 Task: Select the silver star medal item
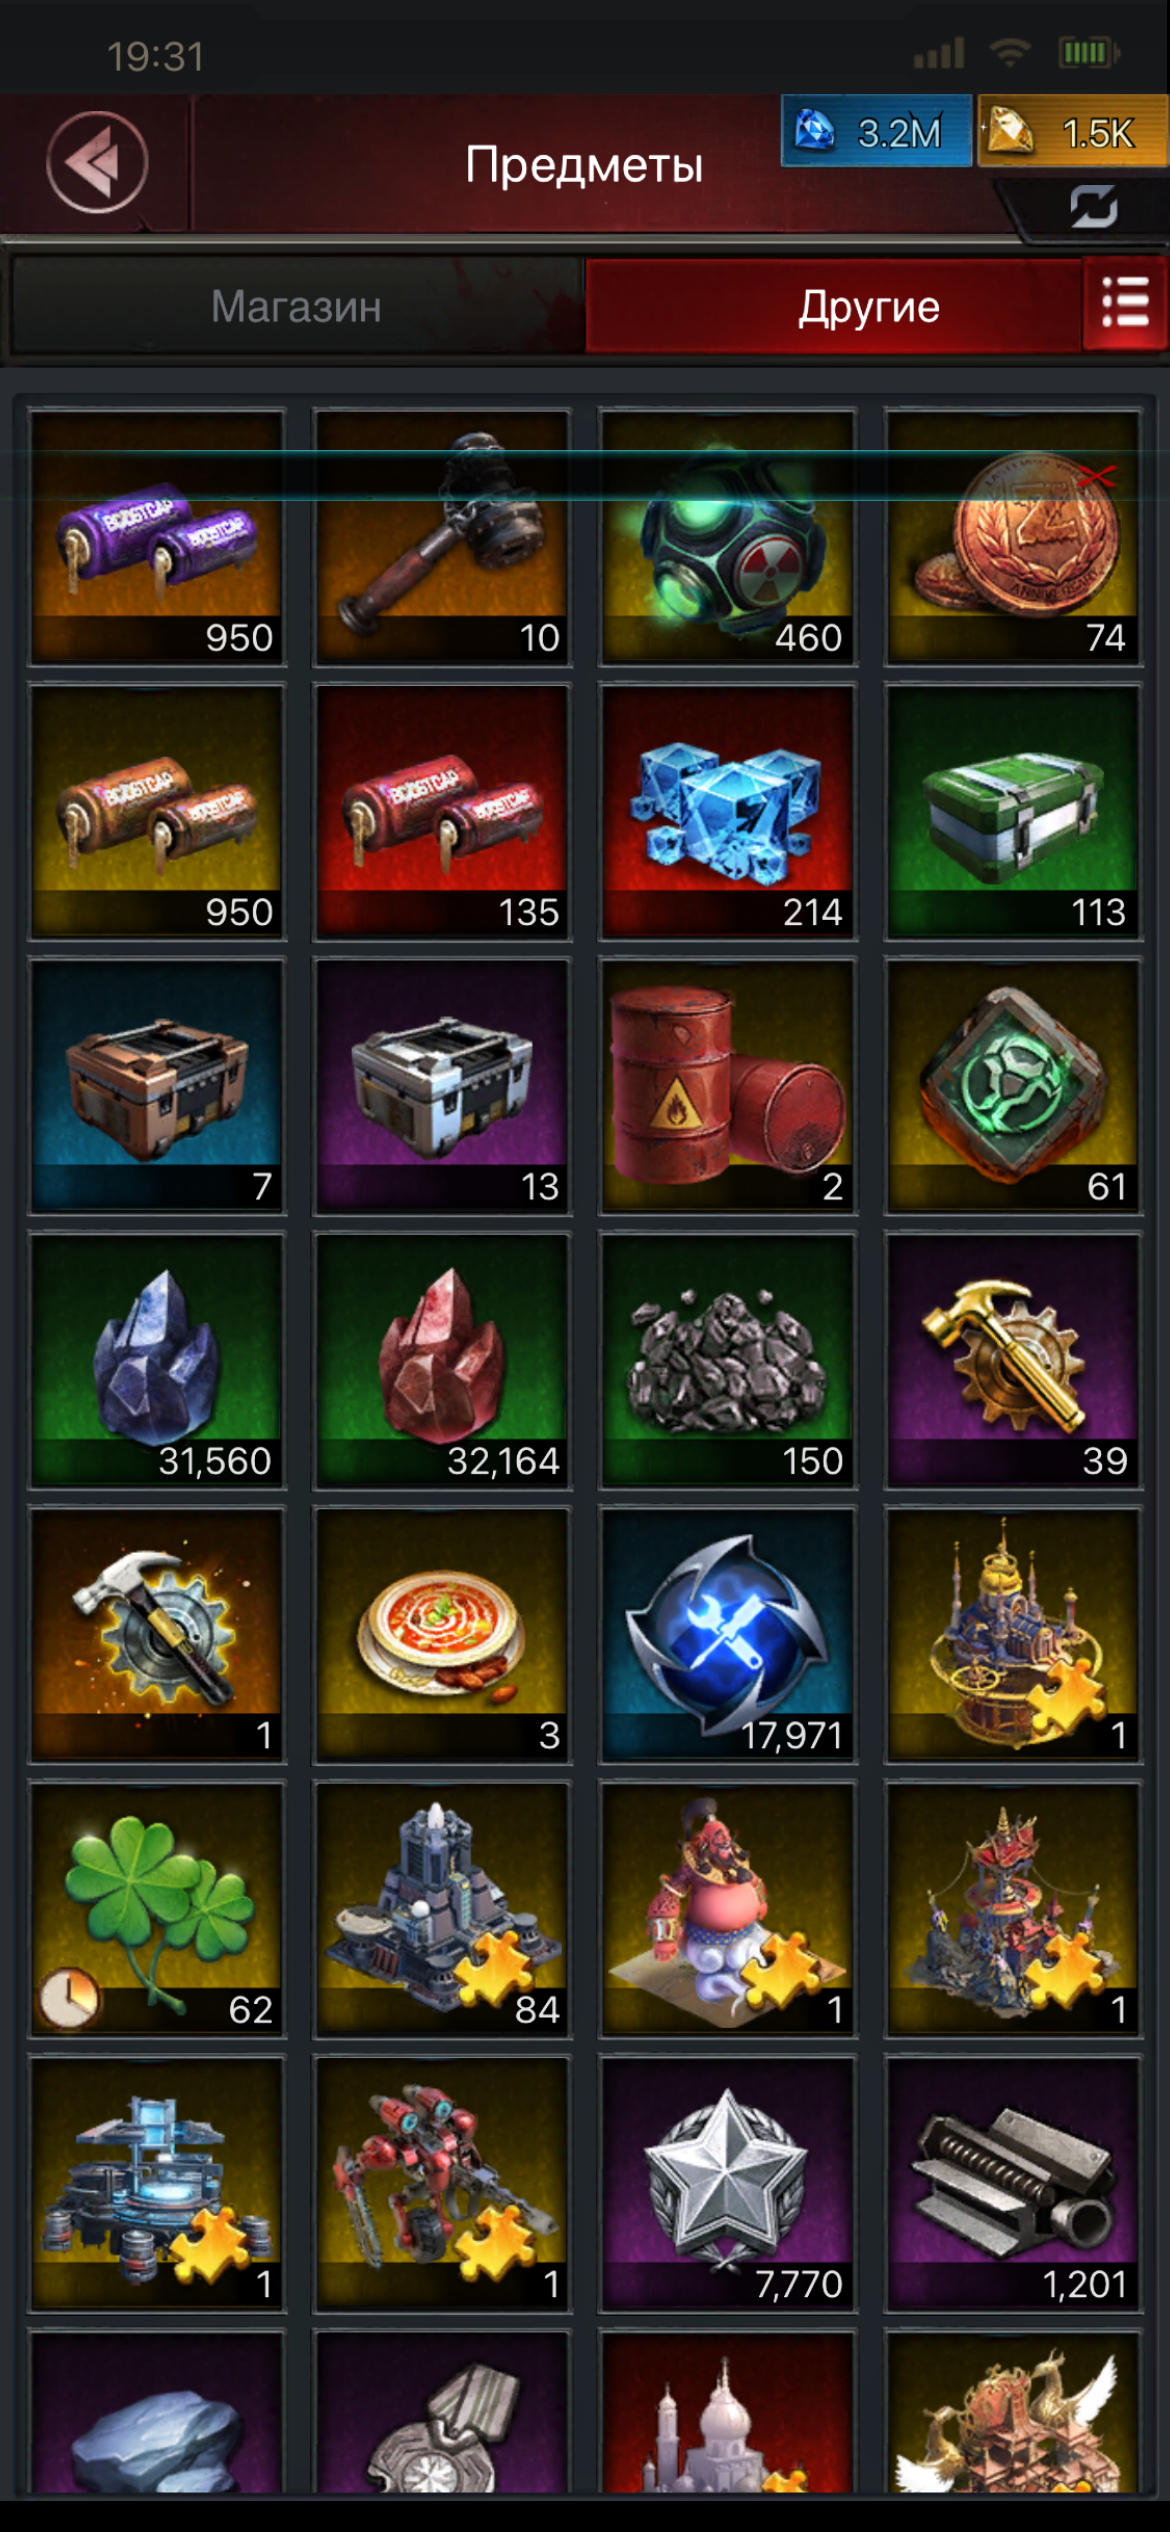tap(727, 2184)
